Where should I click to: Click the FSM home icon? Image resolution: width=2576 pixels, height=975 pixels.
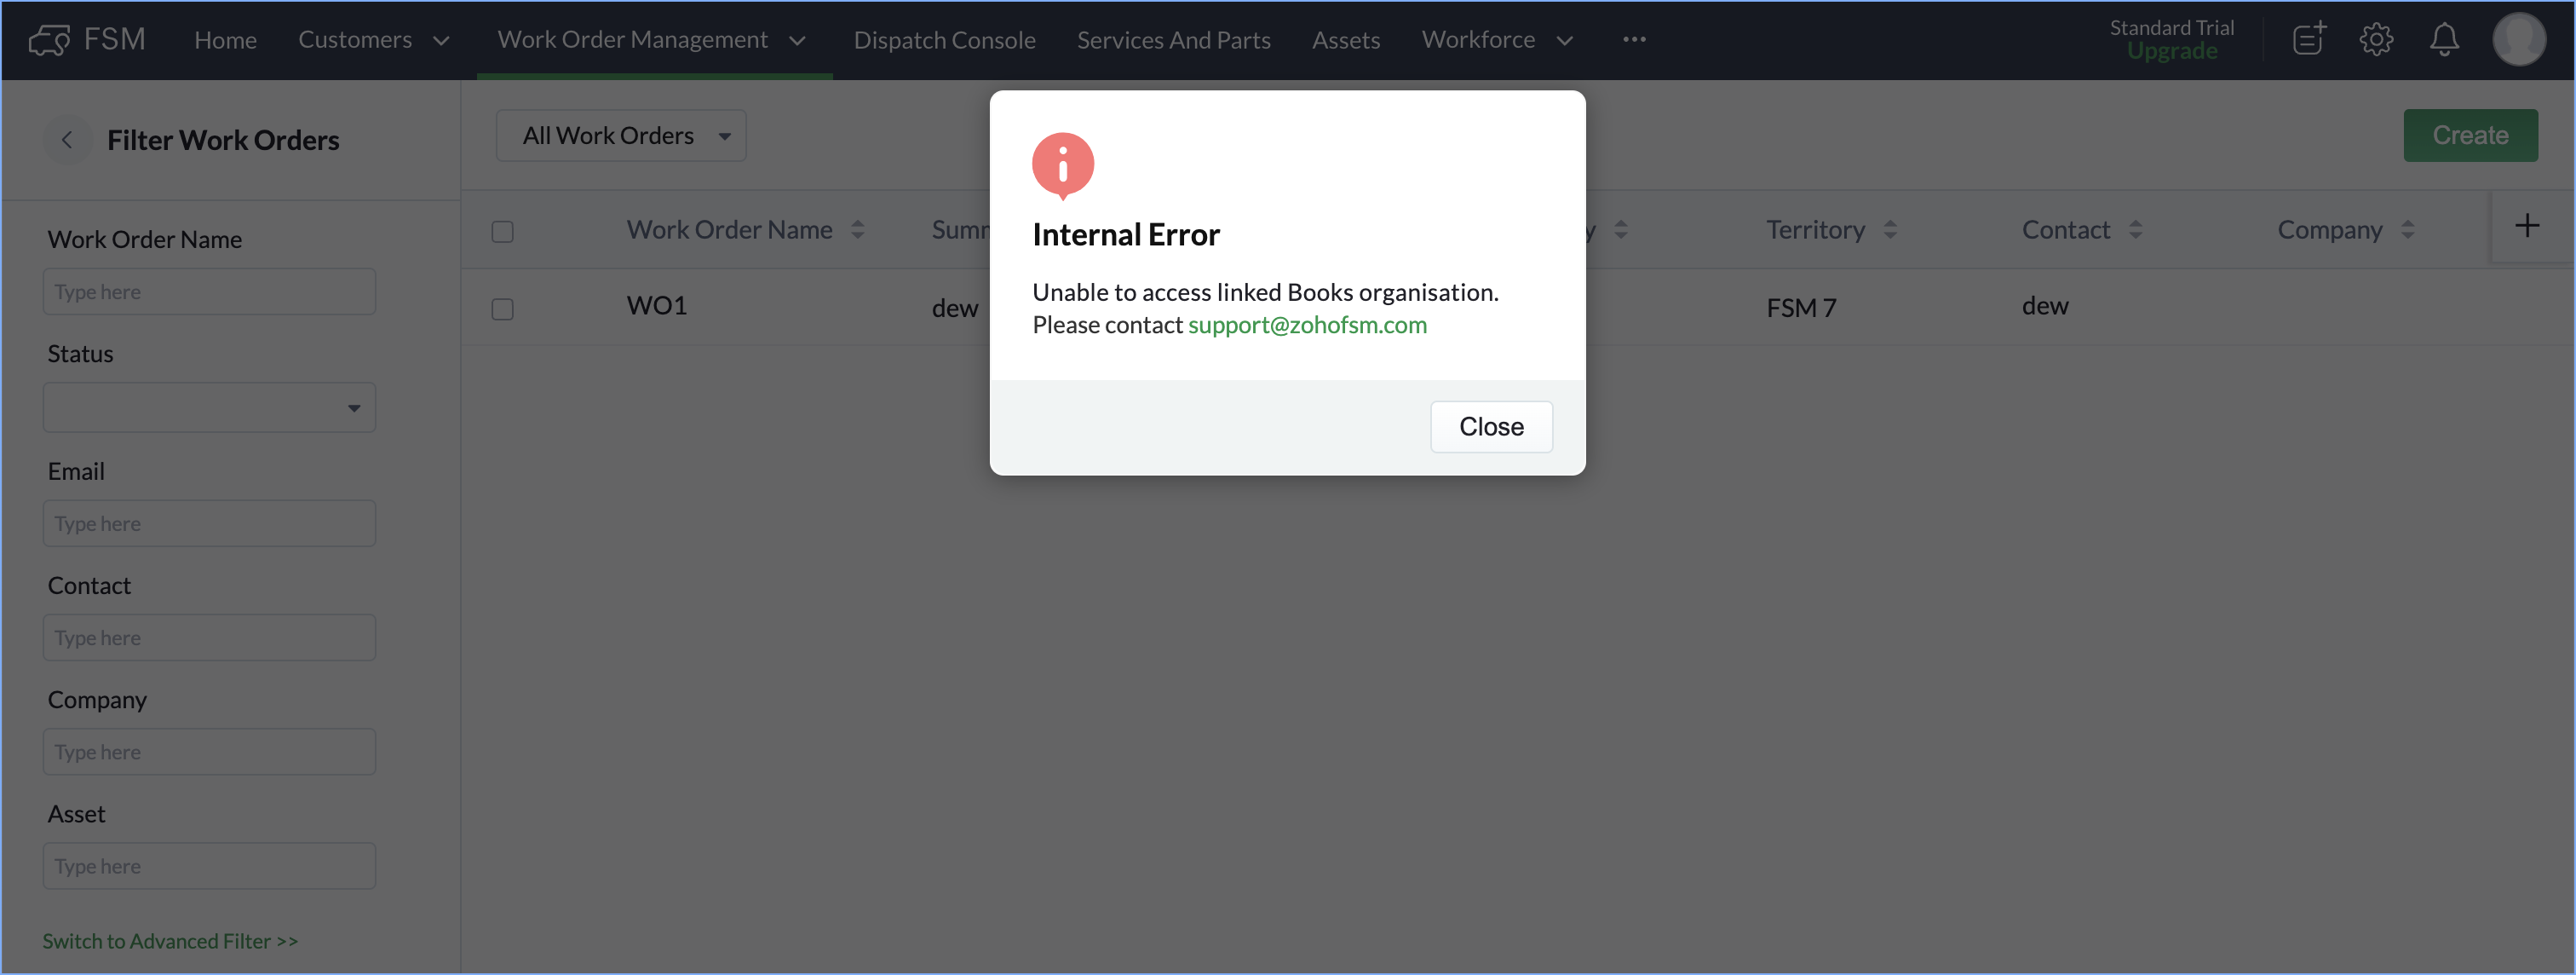[x=49, y=37]
